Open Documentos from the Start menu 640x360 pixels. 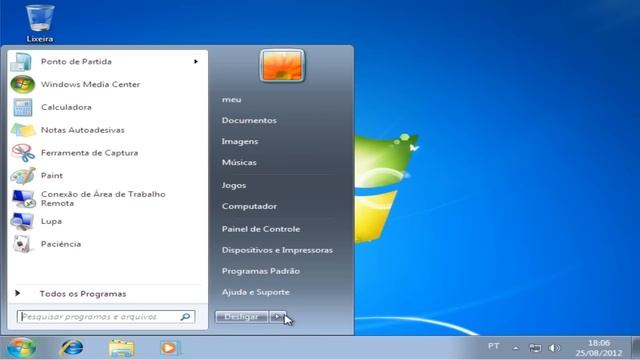point(249,120)
